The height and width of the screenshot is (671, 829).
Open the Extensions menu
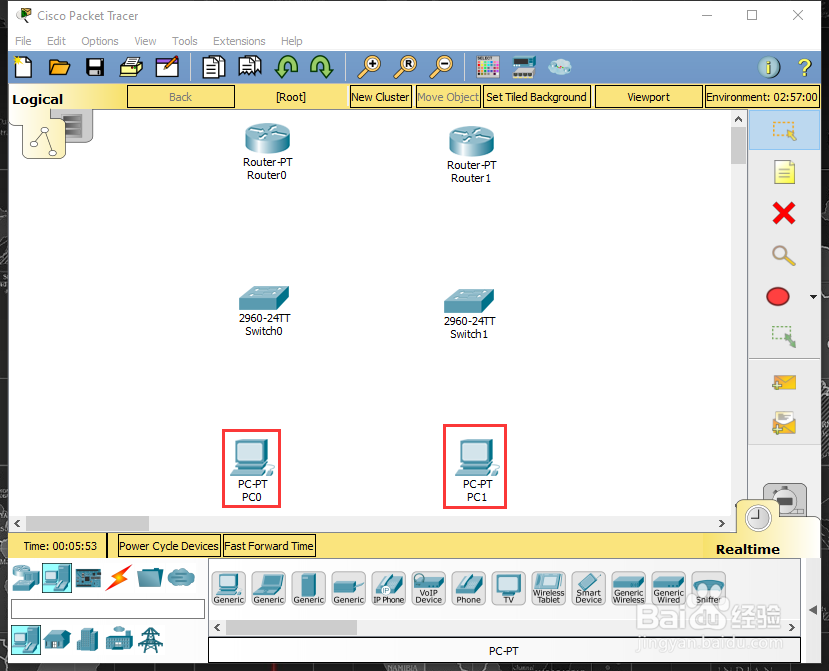coord(239,41)
